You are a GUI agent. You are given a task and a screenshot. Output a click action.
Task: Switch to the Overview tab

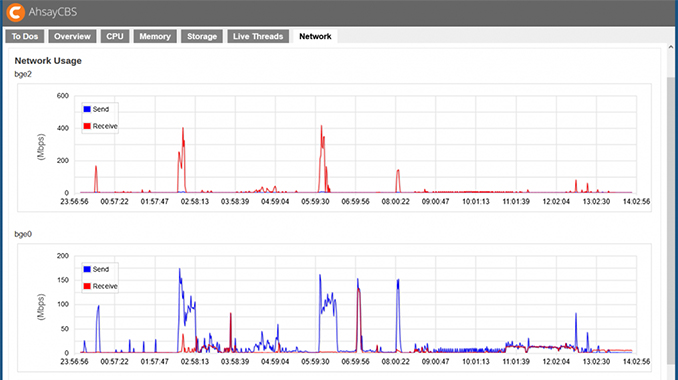point(72,36)
